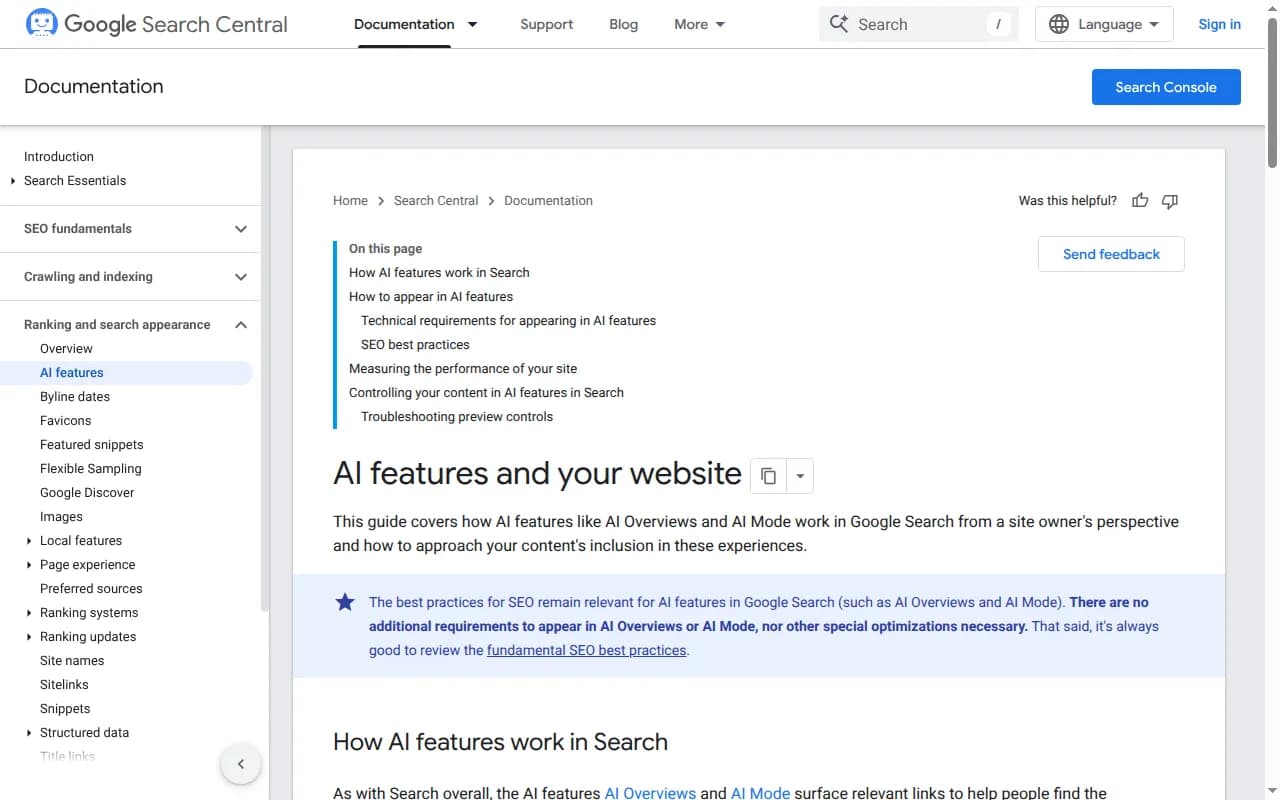This screenshot has width=1280, height=800.
Task: Click the globe Language icon
Action: click(x=1059, y=24)
